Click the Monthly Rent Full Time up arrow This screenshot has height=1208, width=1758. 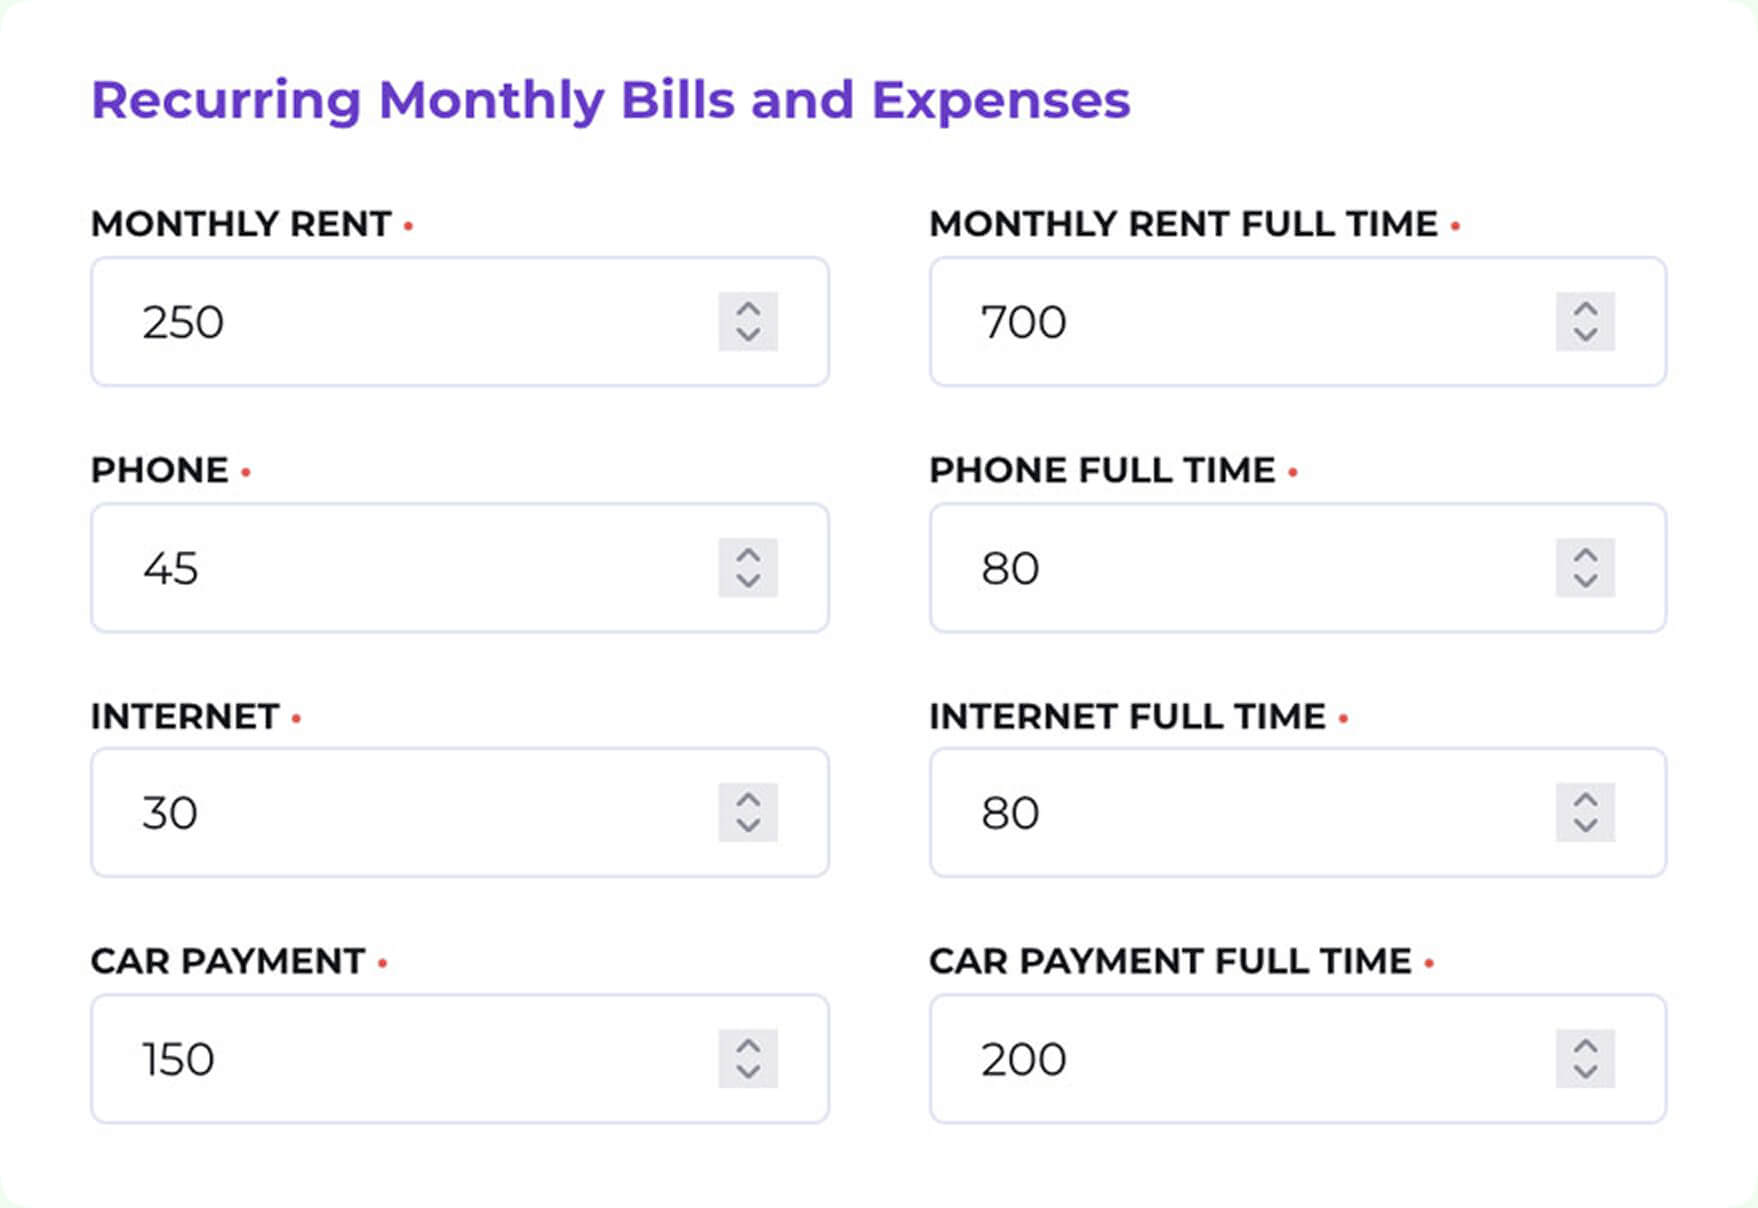pos(1586,309)
